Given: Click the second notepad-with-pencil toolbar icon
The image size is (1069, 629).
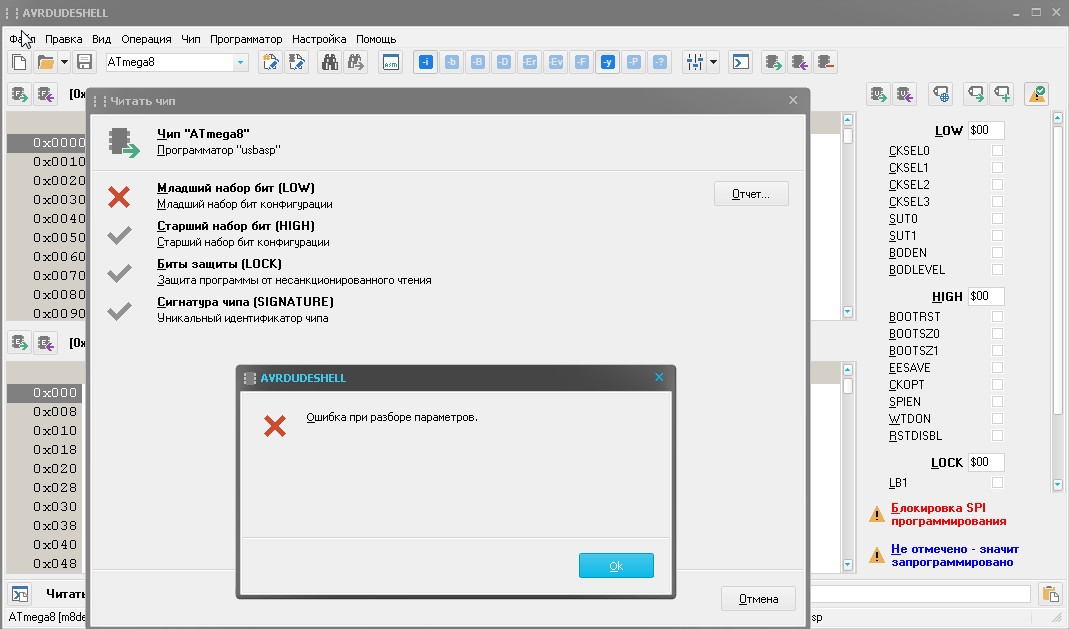Looking at the screenshot, I should 297,62.
